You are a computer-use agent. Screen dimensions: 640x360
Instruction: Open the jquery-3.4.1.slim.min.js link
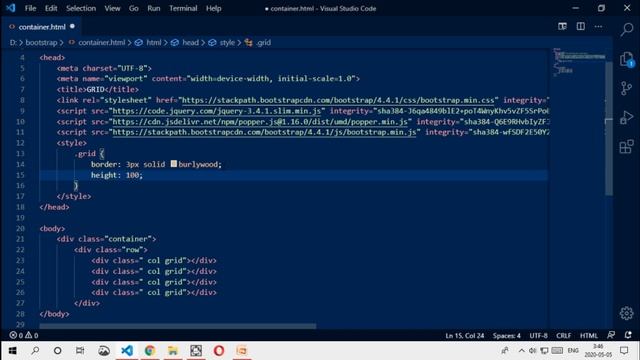pyautogui.click(x=217, y=111)
